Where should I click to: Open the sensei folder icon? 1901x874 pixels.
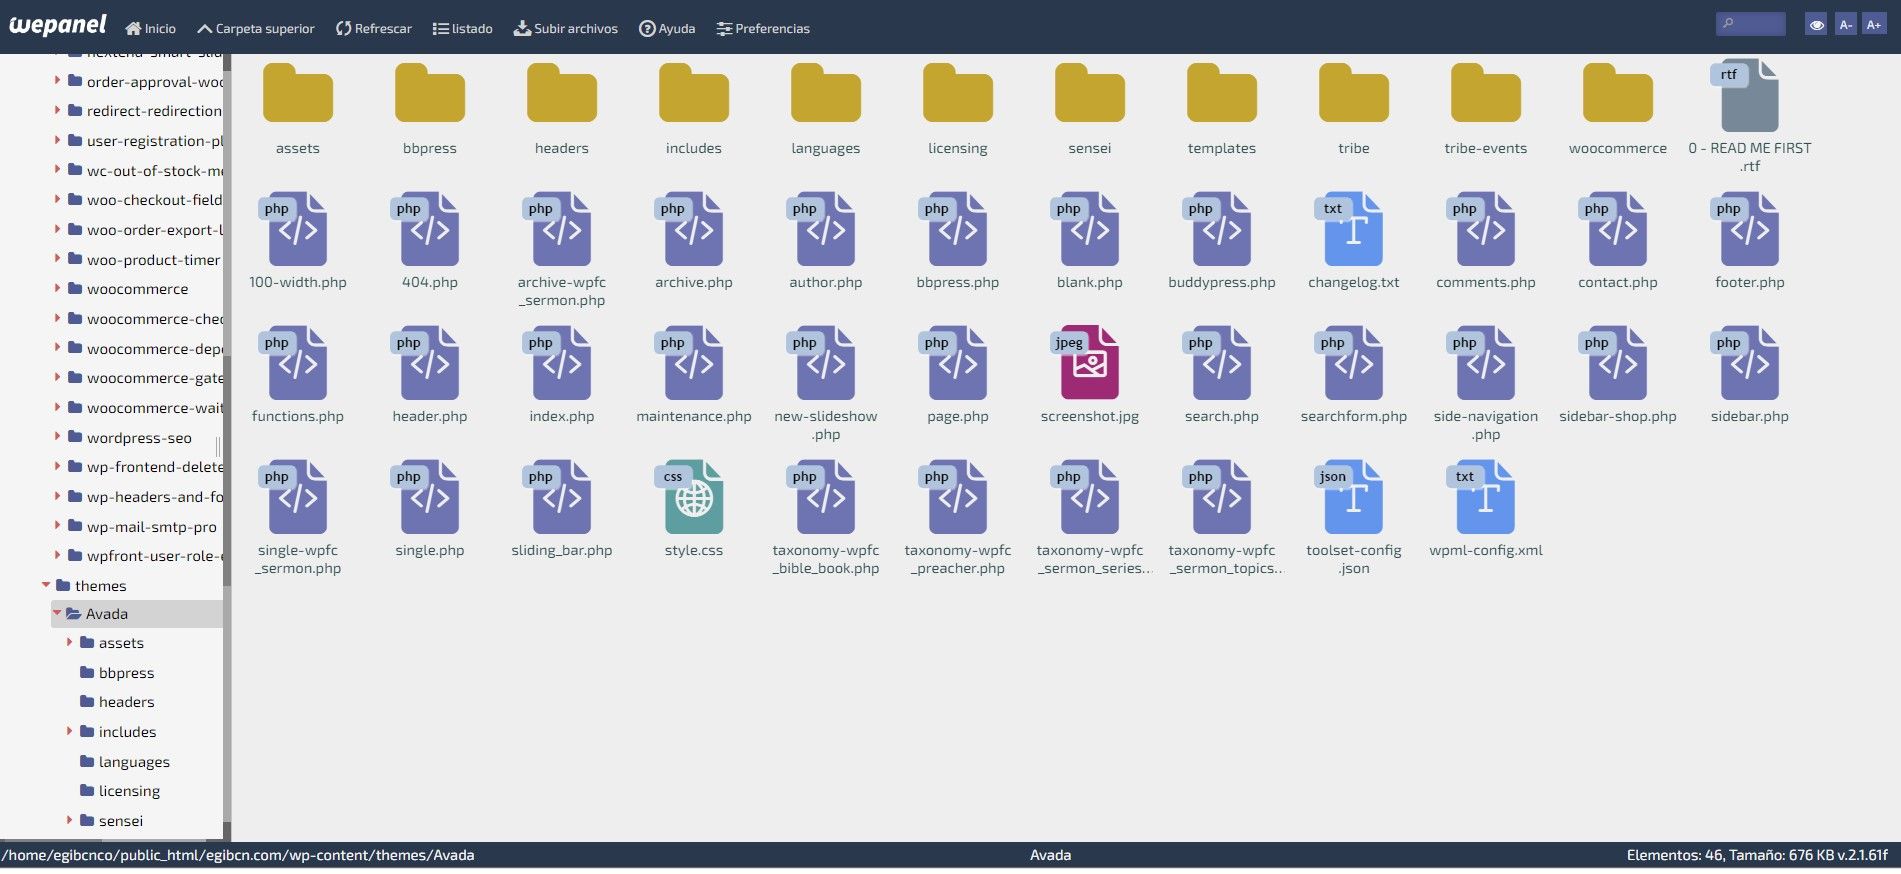(x=1089, y=93)
